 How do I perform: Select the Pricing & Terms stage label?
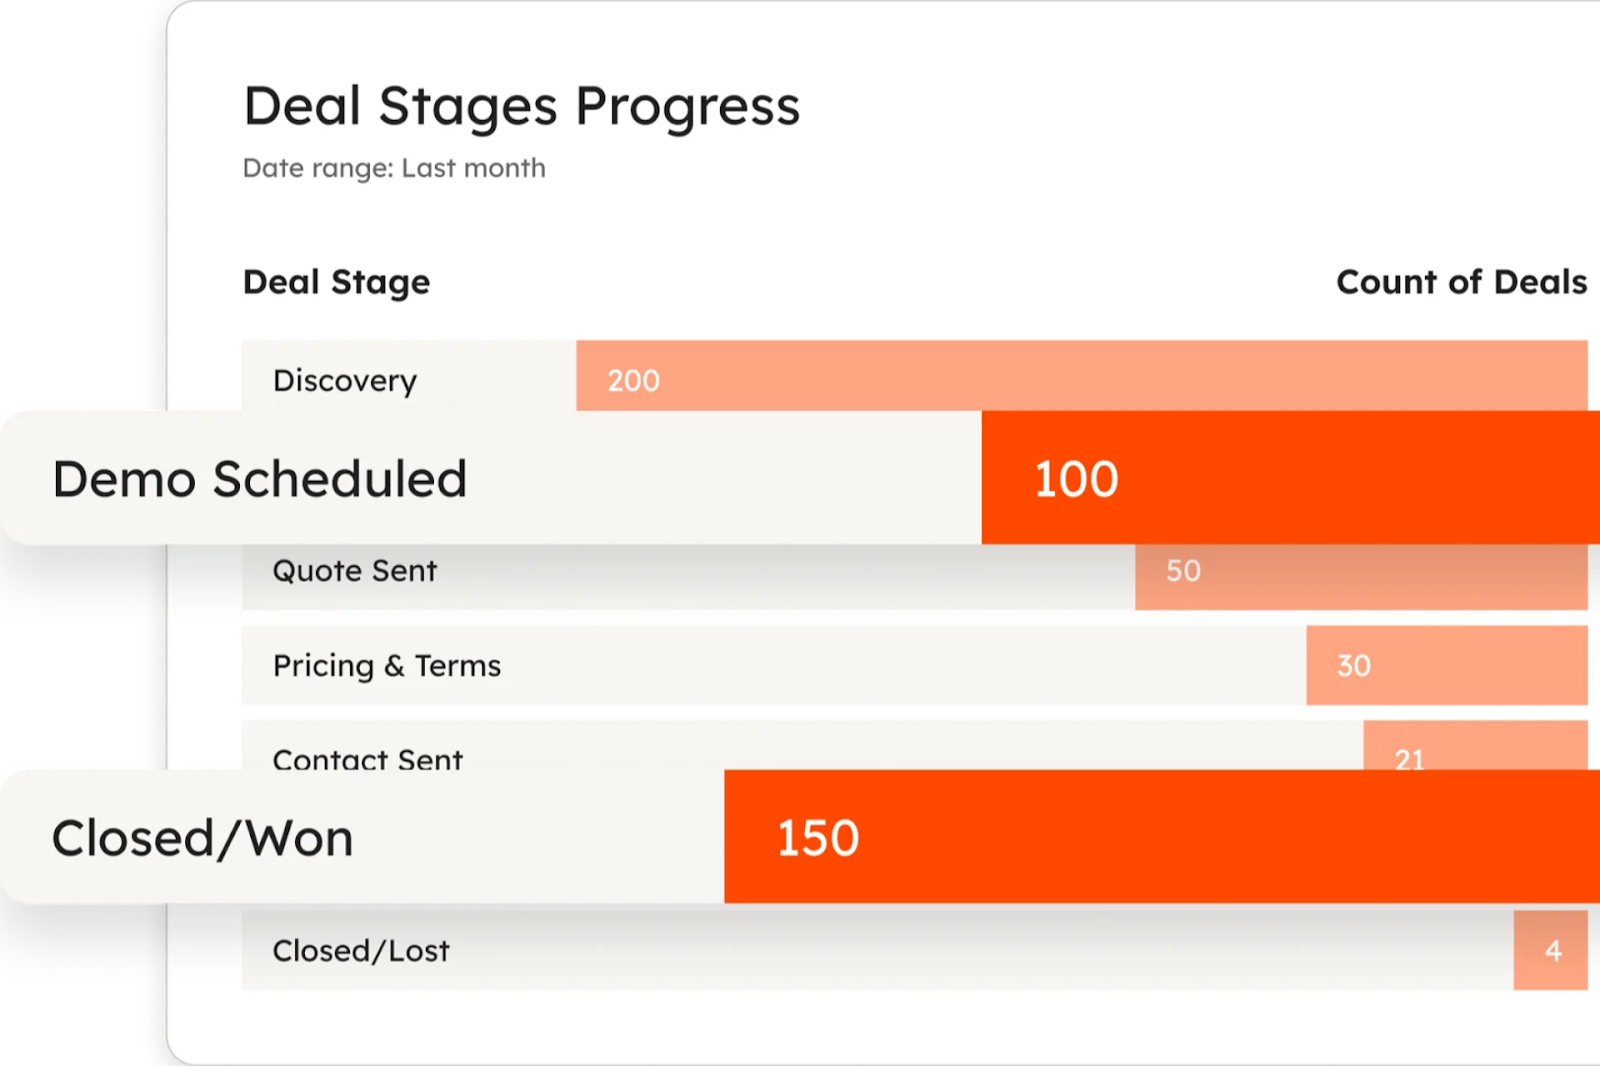coord(387,666)
